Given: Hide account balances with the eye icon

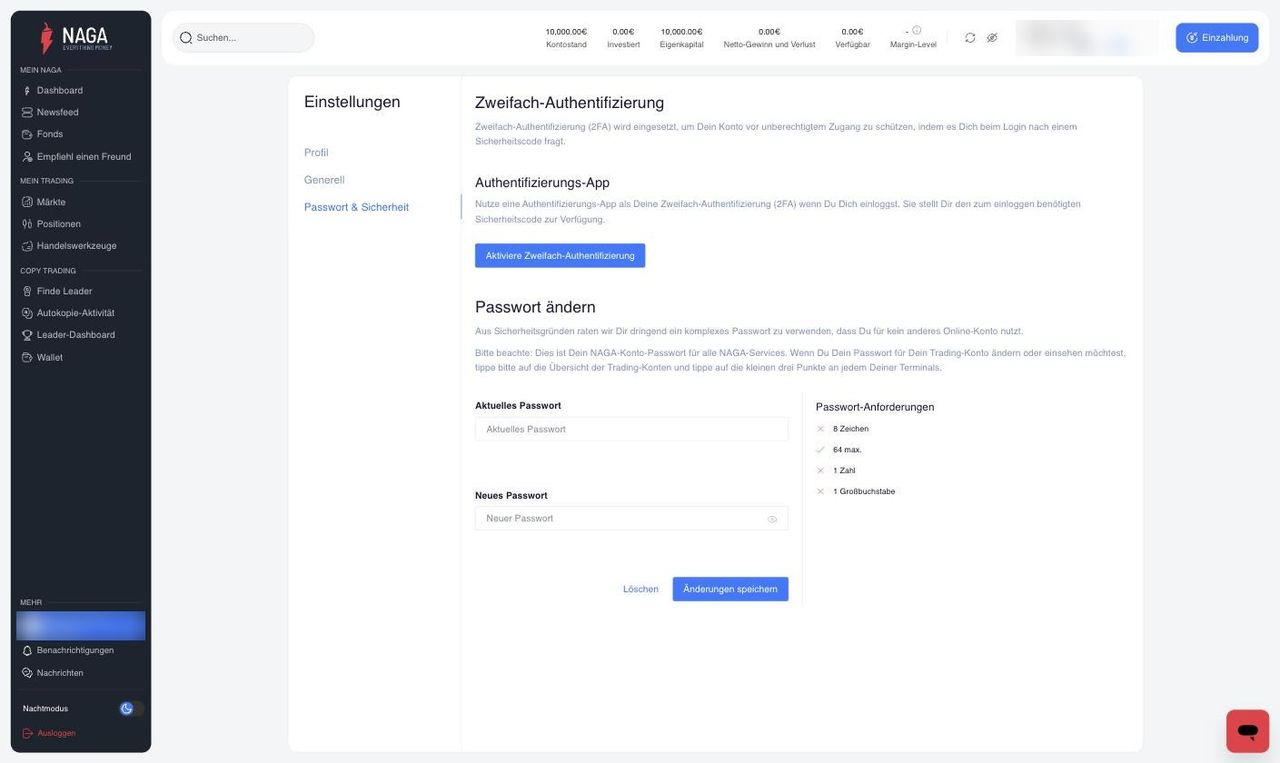Looking at the screenshot, I should 992,38.
